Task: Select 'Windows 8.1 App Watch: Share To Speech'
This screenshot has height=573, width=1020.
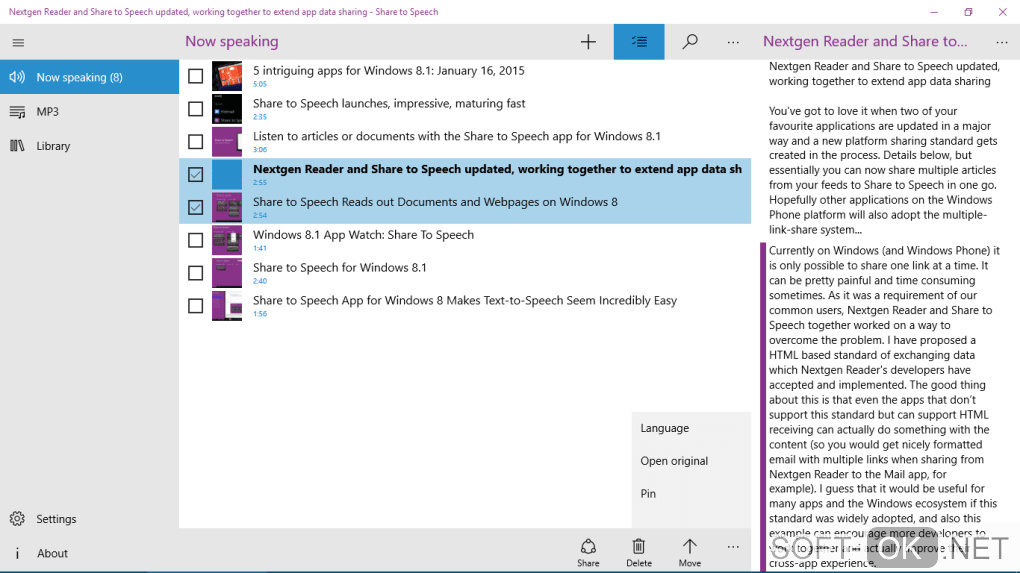Action: [363, 235]
